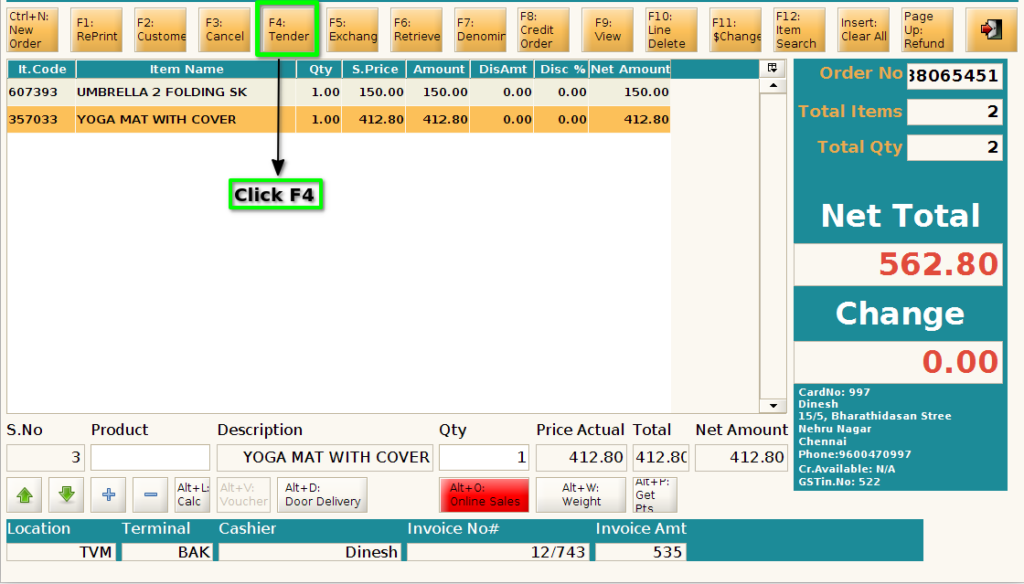Open F7 Denomination button

[x=480, y=29]
